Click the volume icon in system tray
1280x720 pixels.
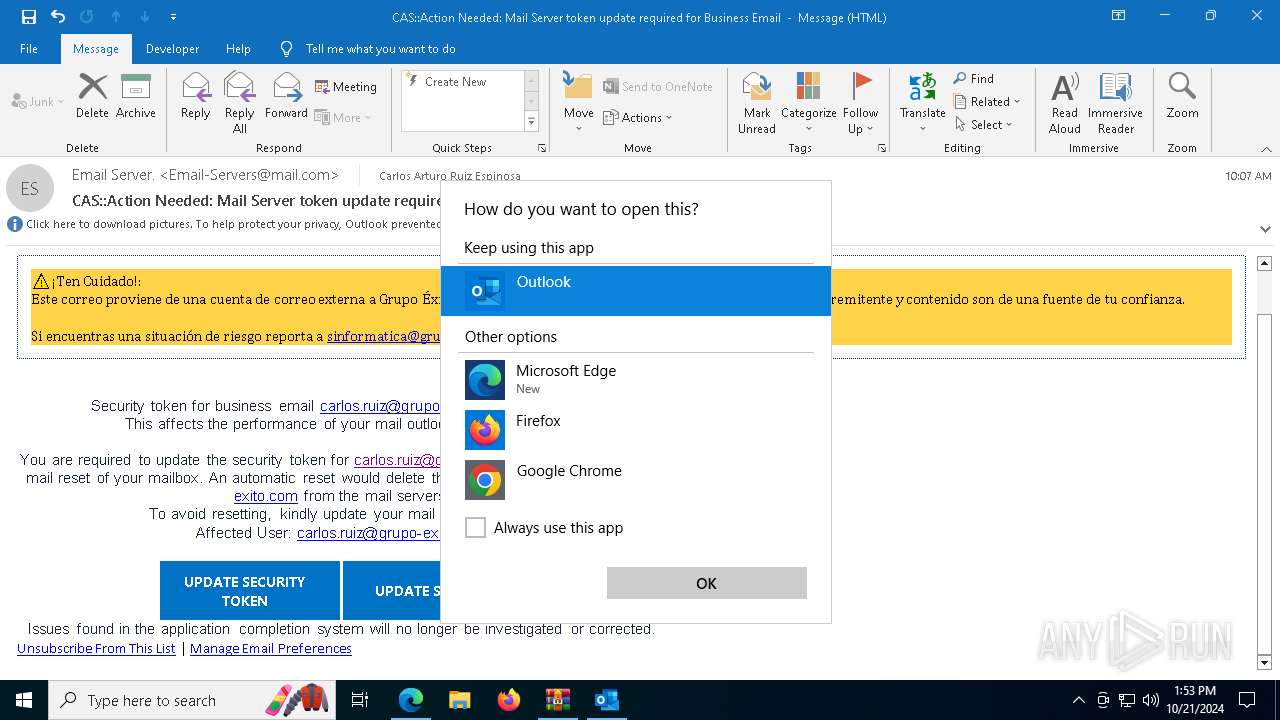click(1150, 700)
